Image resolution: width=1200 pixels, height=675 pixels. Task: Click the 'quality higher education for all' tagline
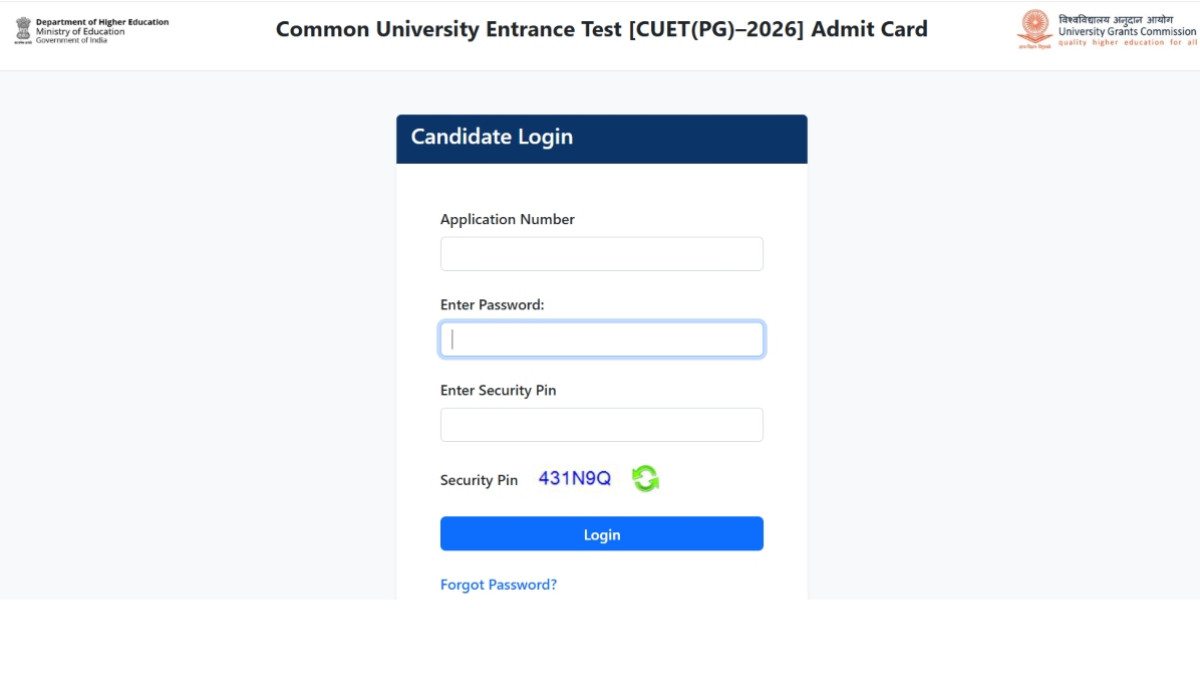click(x=1126, y=43)
